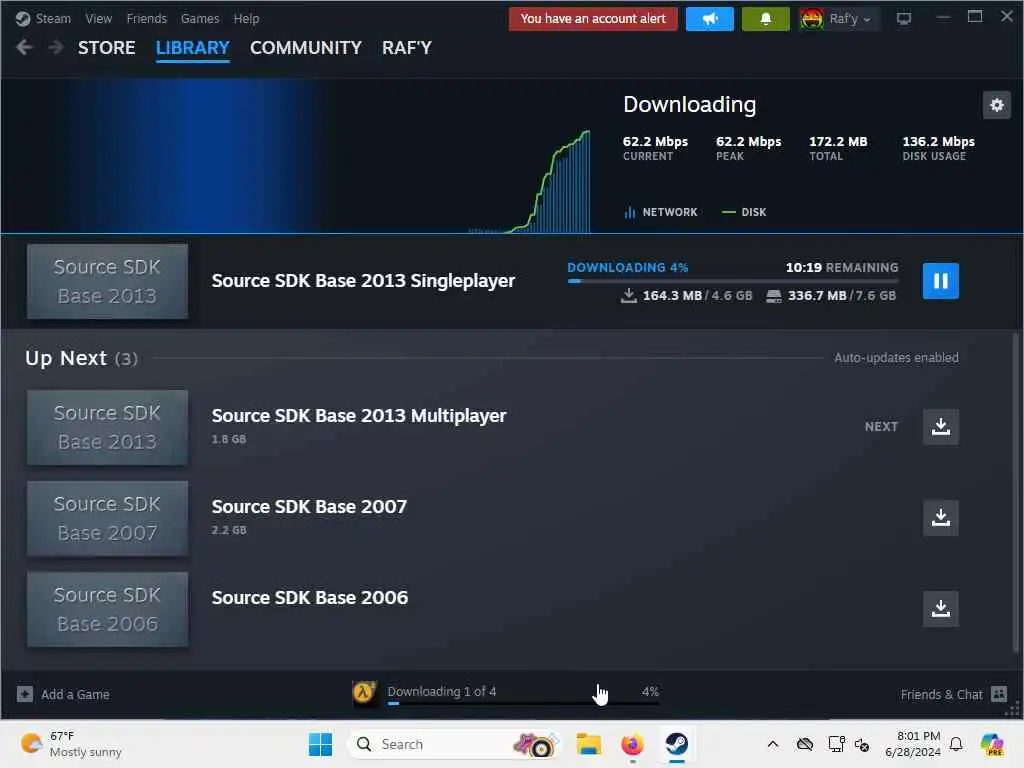Screen dimensions: 1024x768
Task: Open Windows notification bell in tray
Action: (956, 744)
